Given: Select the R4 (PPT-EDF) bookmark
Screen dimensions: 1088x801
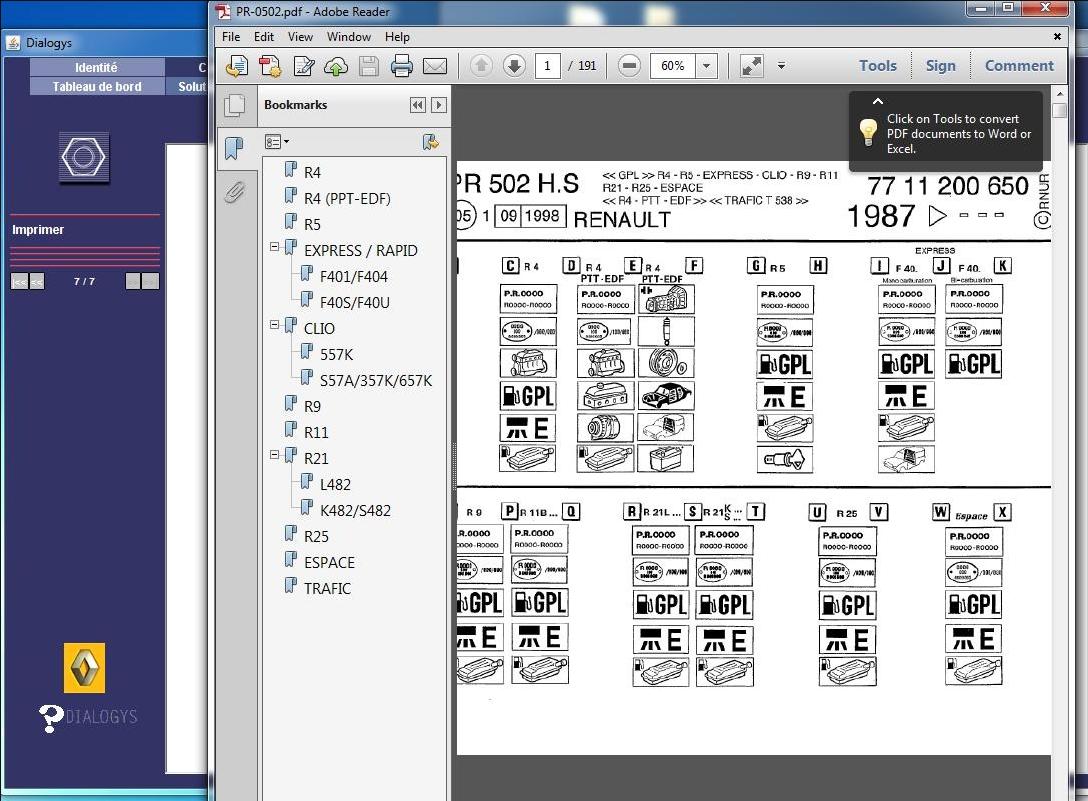Looking at the screenshot, I should [x=347, y=199].
